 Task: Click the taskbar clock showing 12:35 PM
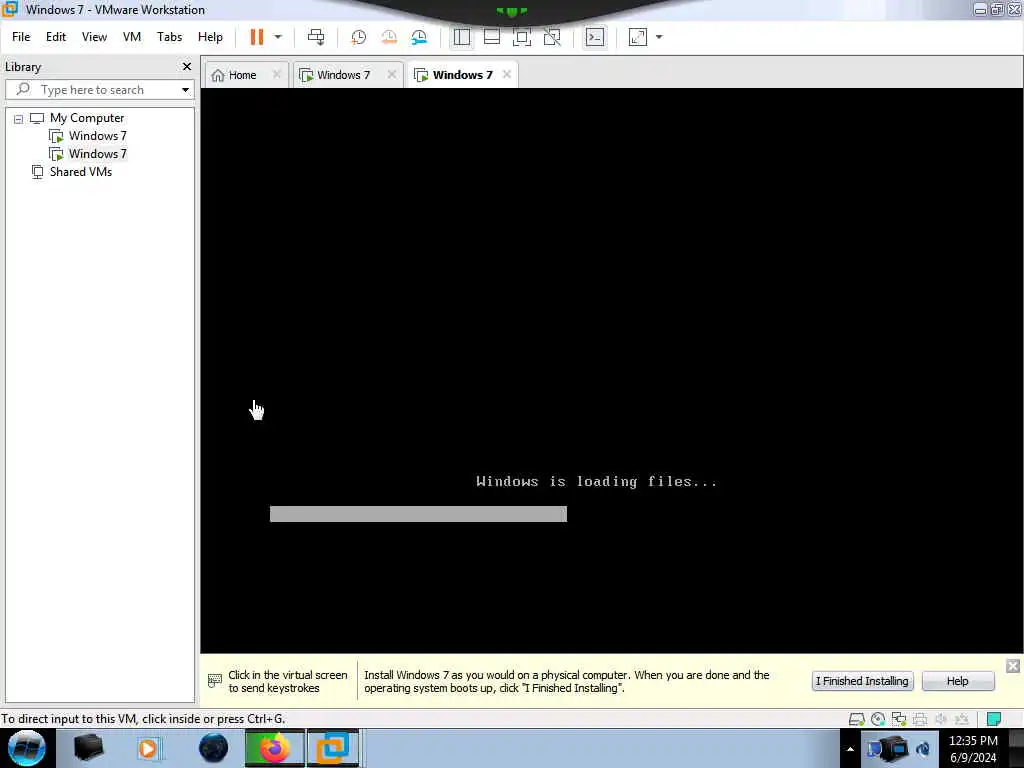tap(973, 749)
